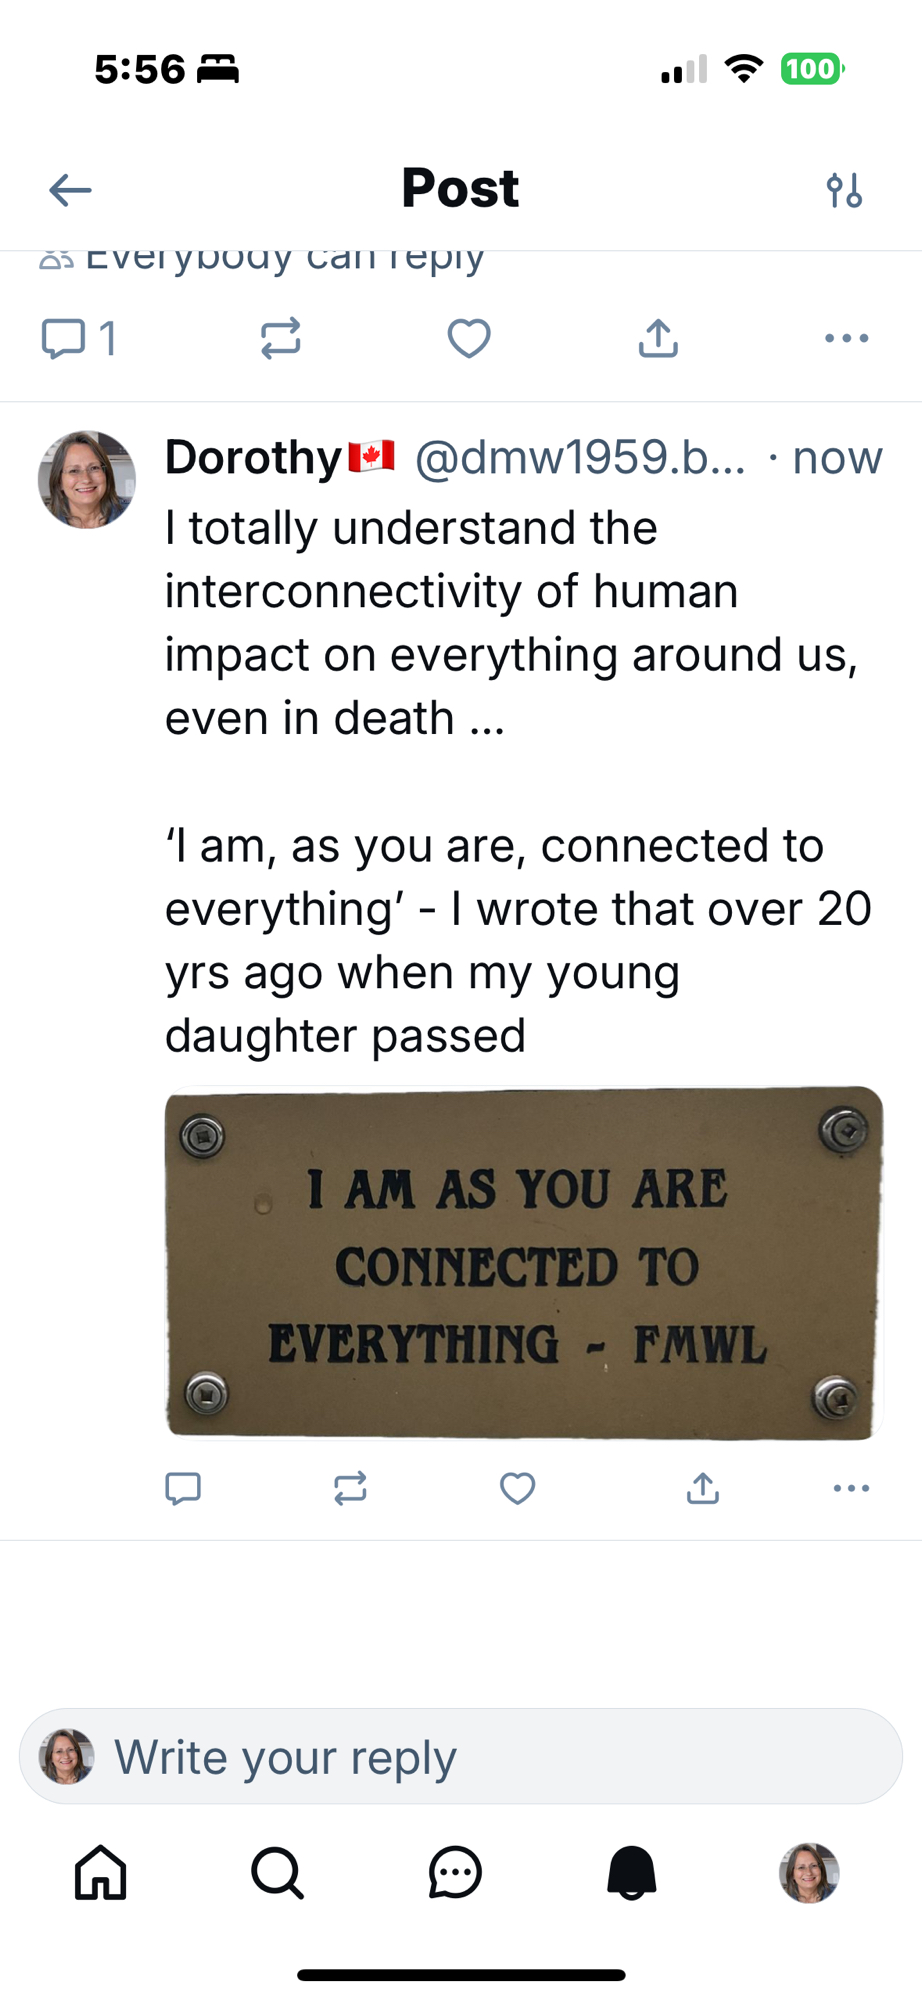Open the @dmw1959 handle link
The image size is (922, 2000).
click(579, 458)
